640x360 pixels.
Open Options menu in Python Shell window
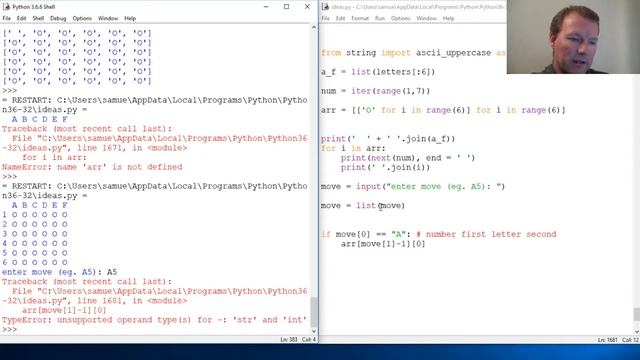[x=82, y=18]
